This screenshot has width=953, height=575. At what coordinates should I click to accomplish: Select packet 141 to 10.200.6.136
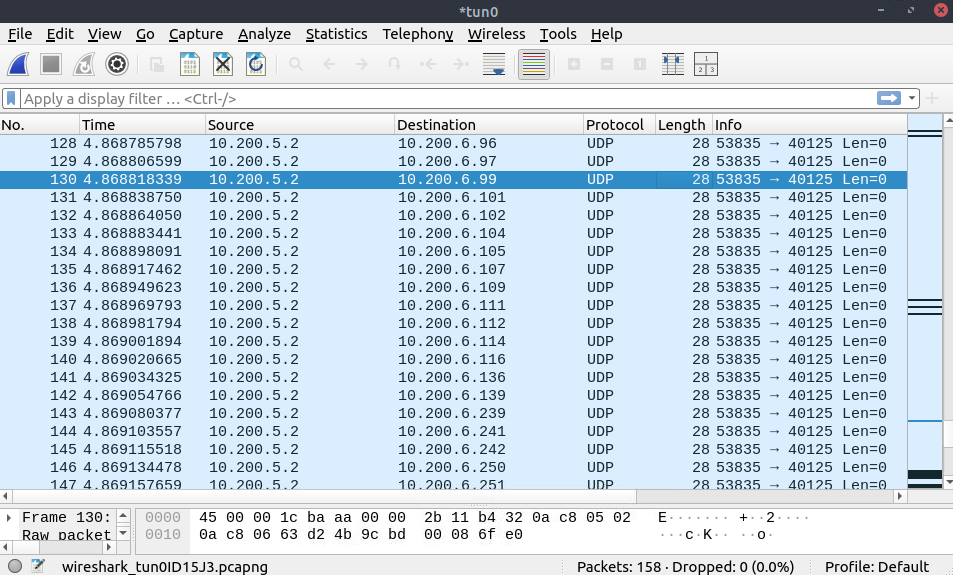[x=453, y=377]
